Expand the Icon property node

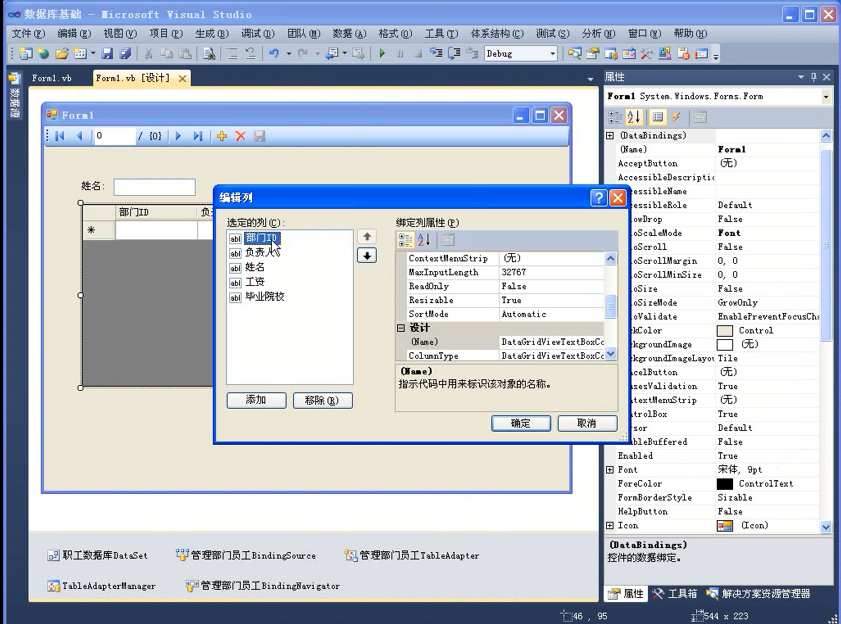[x=610, y=526]
